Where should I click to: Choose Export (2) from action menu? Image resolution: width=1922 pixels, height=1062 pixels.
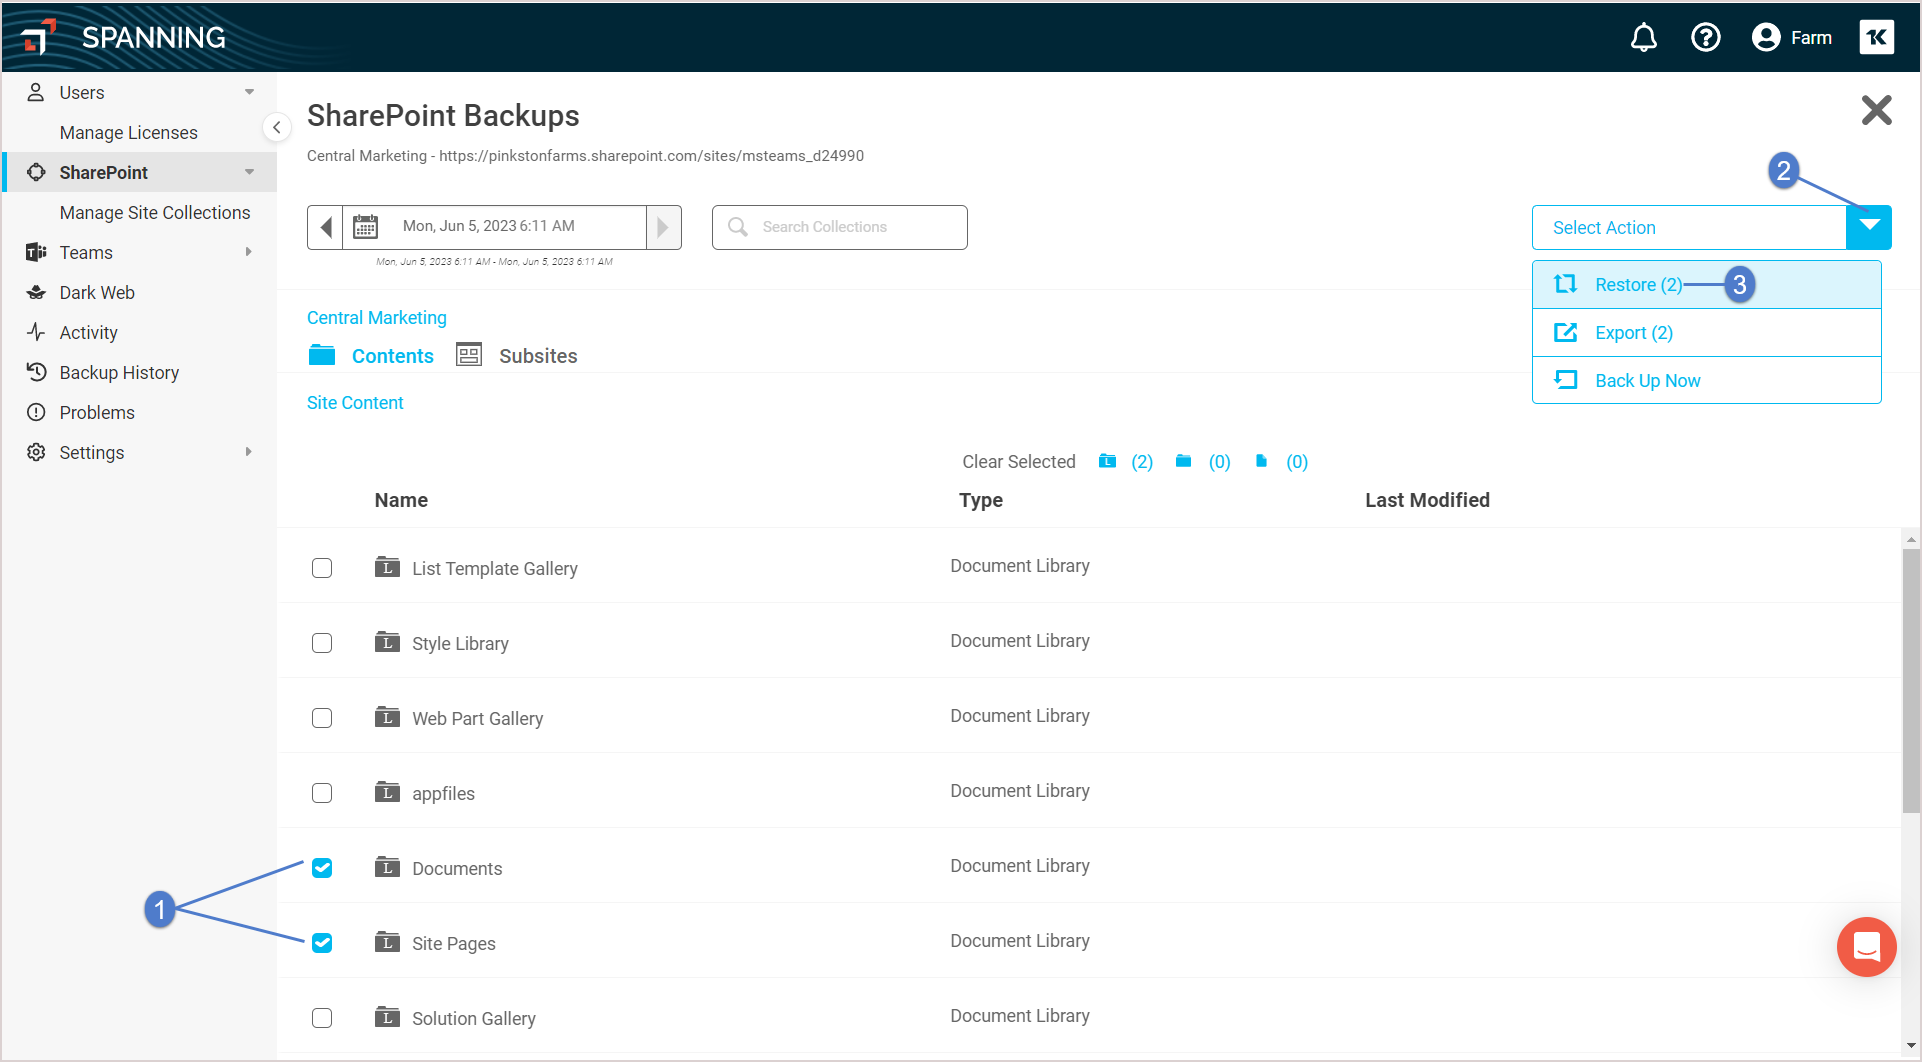[1707, 333]
